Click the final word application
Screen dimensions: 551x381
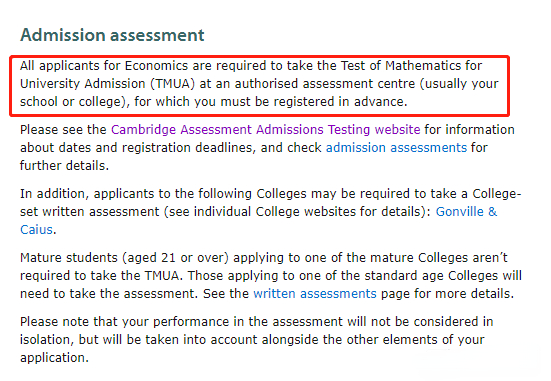pyautogui.click(x=52, y=358)
